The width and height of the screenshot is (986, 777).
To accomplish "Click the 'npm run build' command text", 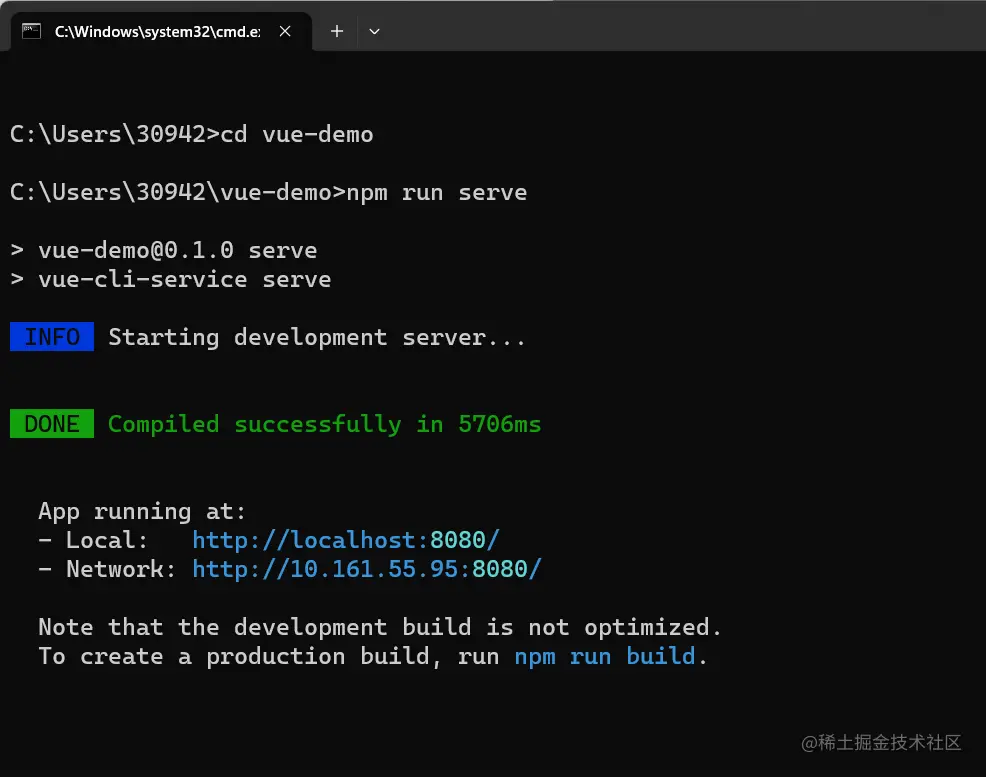I will (x=605, y=656).
